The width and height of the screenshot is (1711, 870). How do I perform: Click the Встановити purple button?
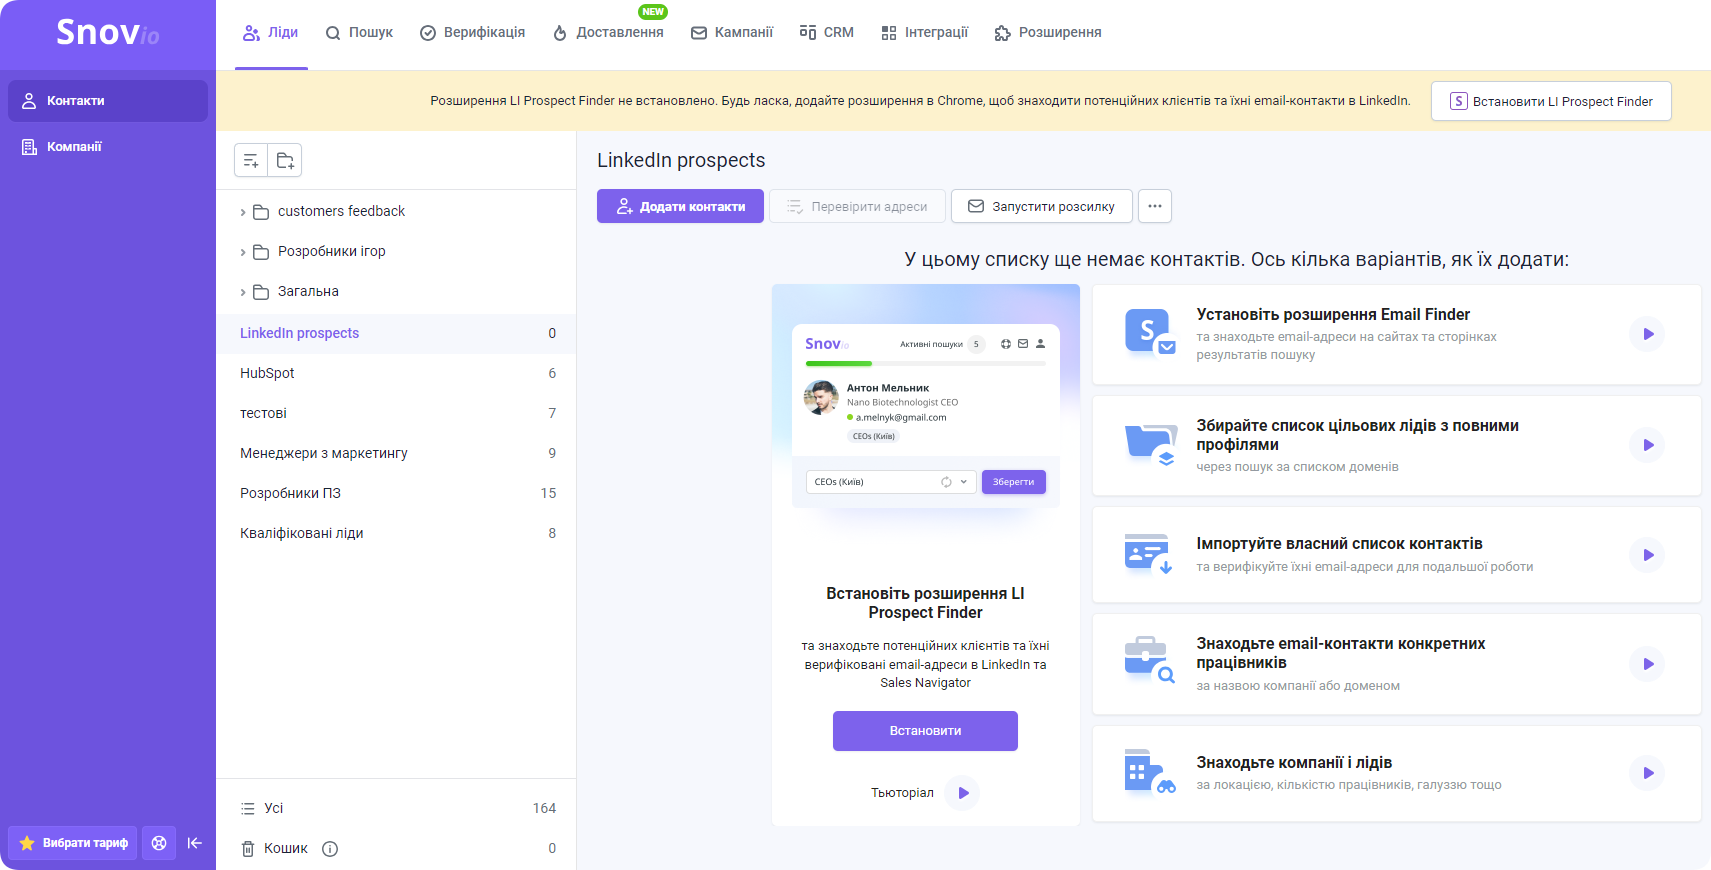click(925, 731)
